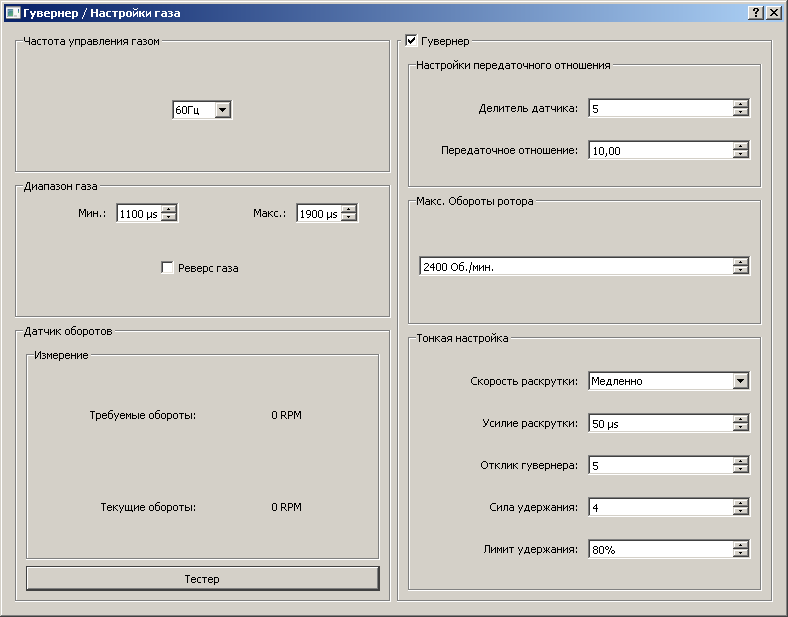Screen dimensions: 788x617
Task: Increase the Отклик гувернера value
Action: pos(740,461)
